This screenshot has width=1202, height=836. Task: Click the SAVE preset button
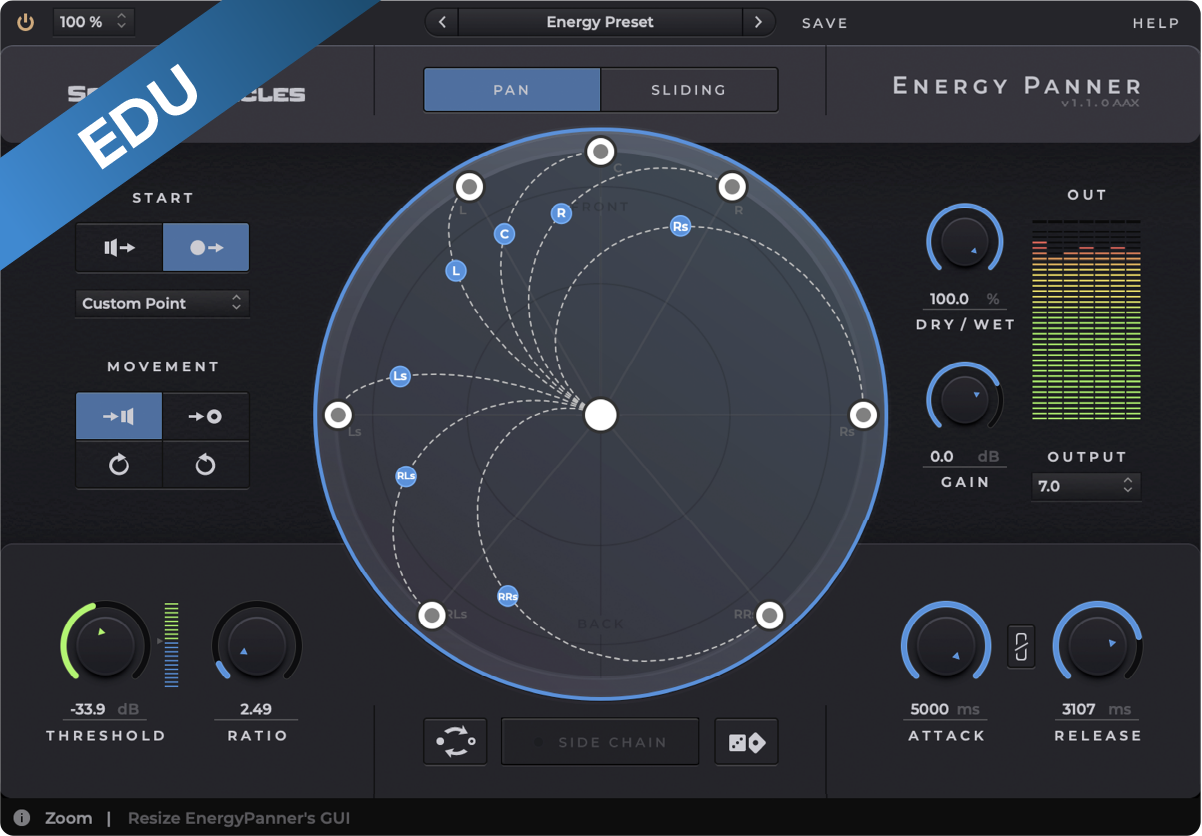click(x=825, y=23)
